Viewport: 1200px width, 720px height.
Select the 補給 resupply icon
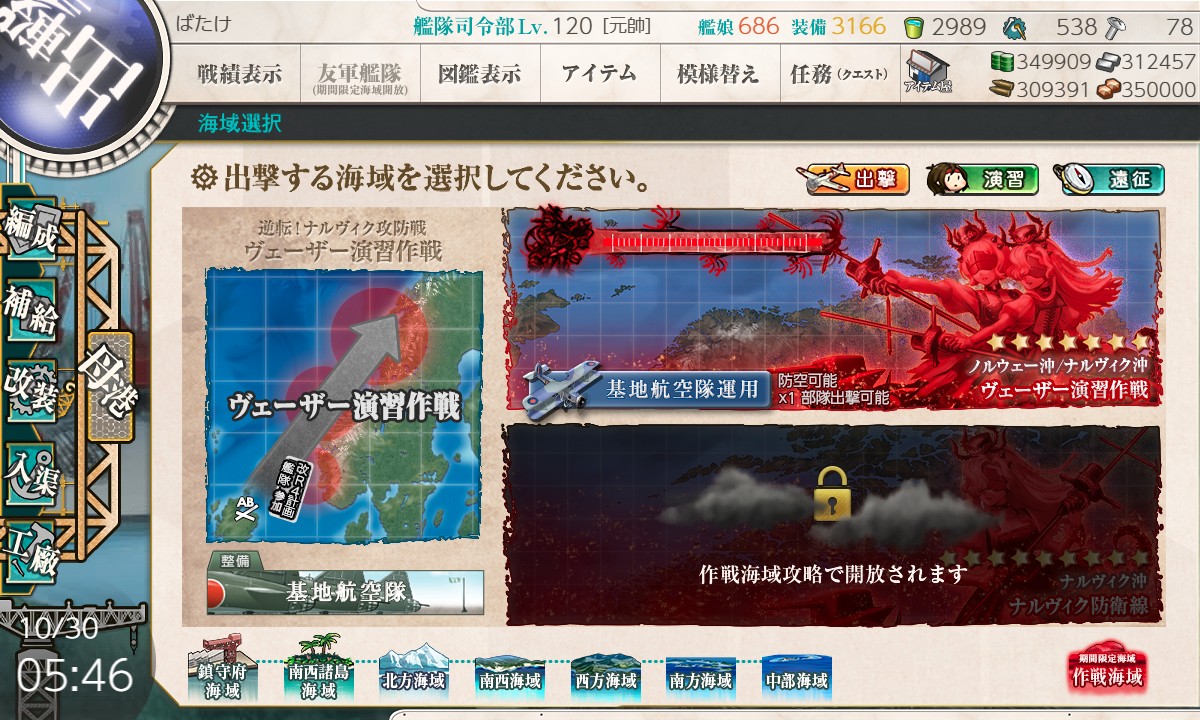click(32, 310)
